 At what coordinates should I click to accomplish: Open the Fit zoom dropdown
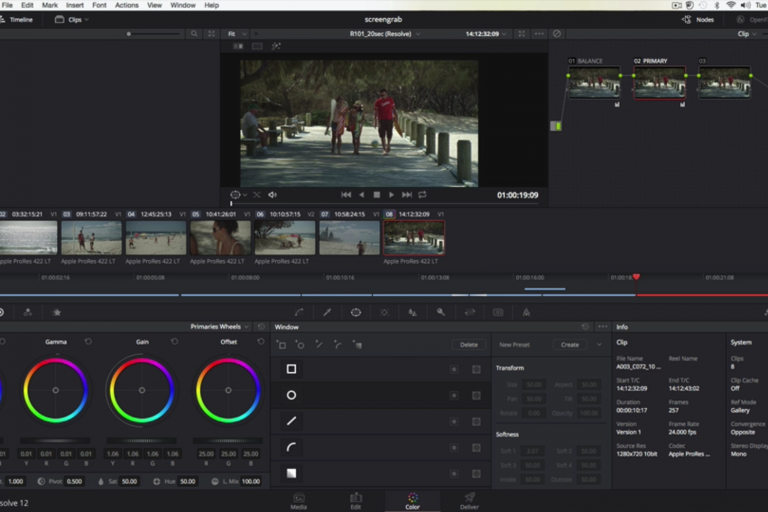point(237,34)
